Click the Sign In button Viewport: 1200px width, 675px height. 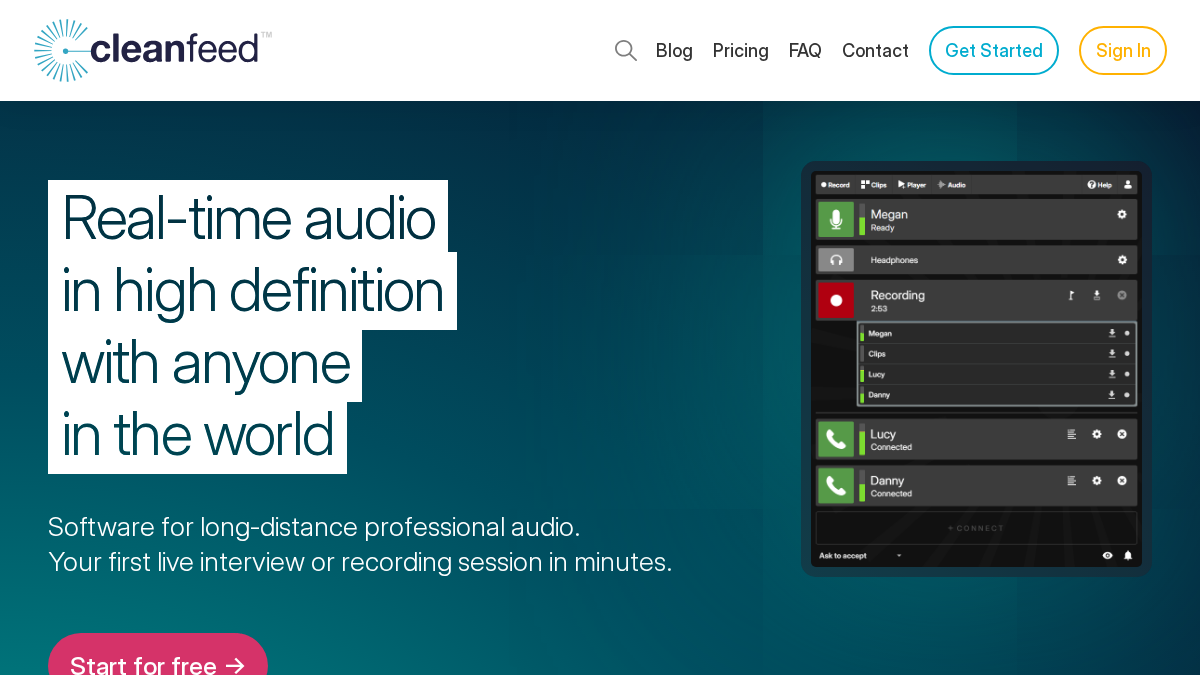pos(1123,50)
